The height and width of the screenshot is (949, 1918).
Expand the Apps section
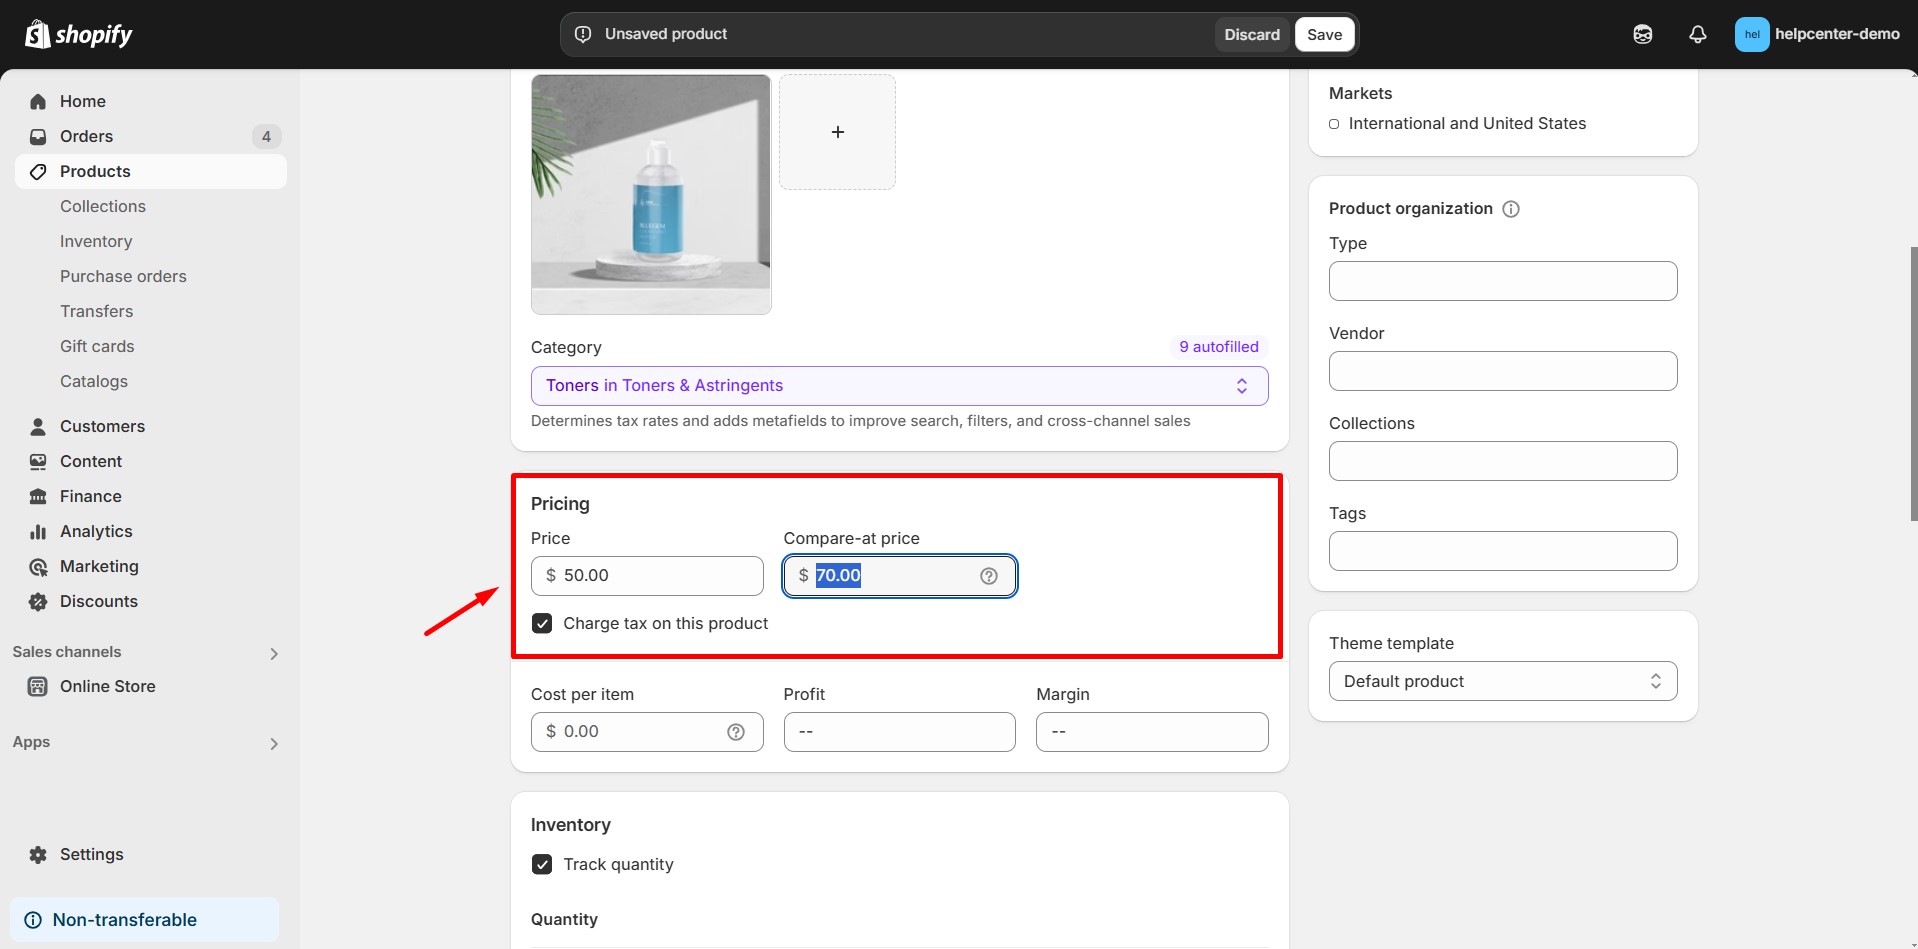coord(273,744)
